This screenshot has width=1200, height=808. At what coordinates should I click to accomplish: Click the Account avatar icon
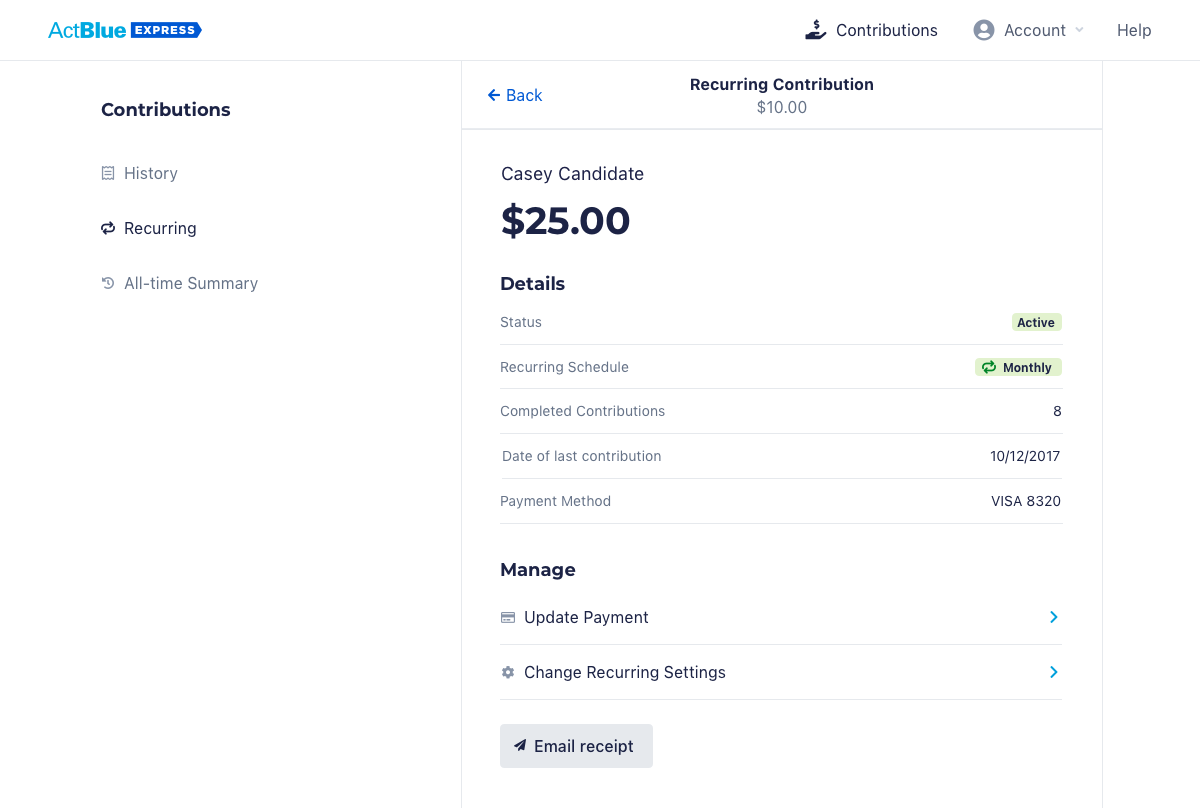984,30
